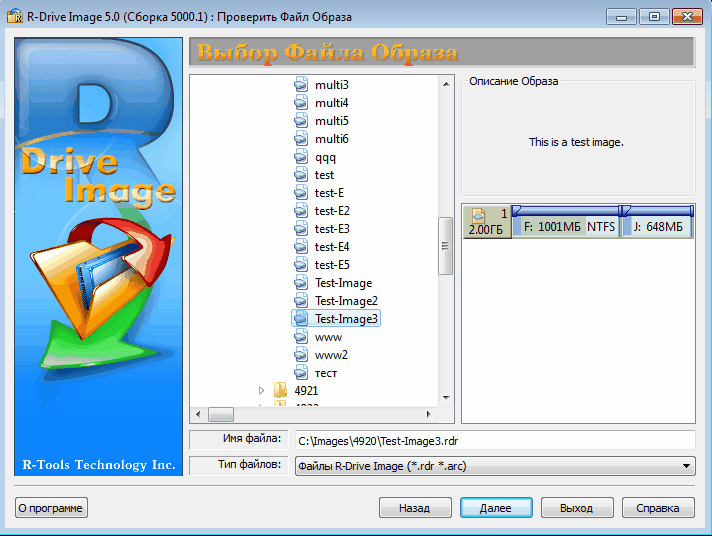
Task: Select the Test-Image2 file name
Action: pyautogui.click(x=346, y=301)
